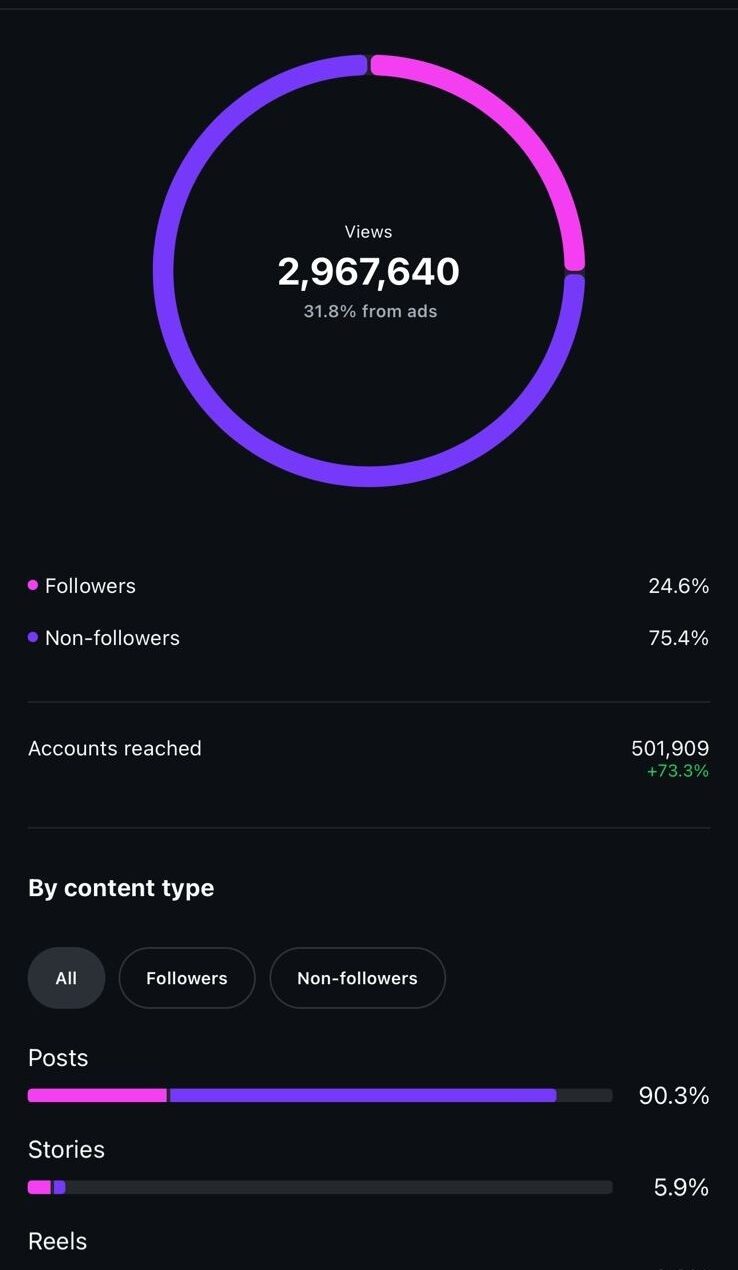Switch to the Followers filter pill
The image size is (738, 1270).
tap(187, 978)
